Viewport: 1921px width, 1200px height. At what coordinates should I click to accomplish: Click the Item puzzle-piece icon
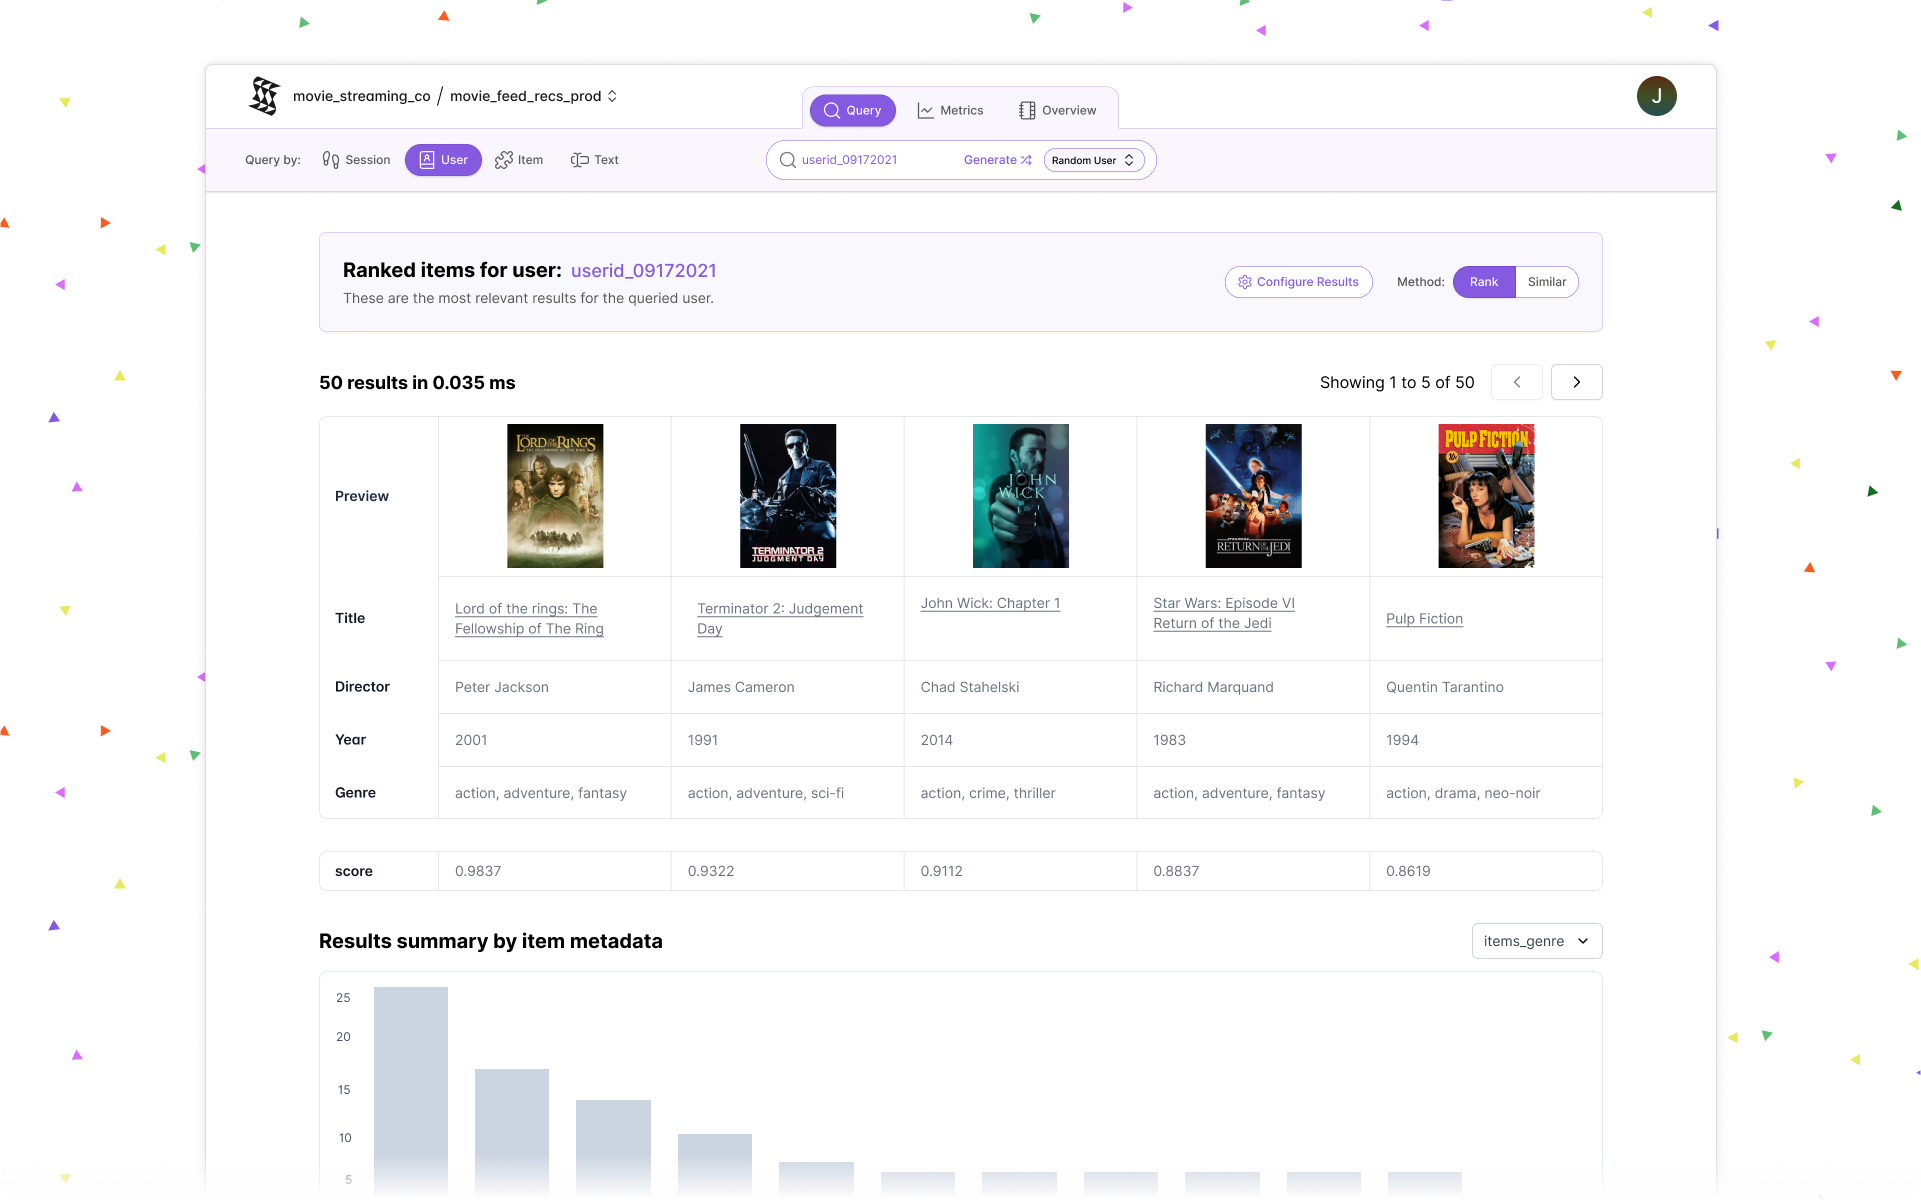[504, 160]
